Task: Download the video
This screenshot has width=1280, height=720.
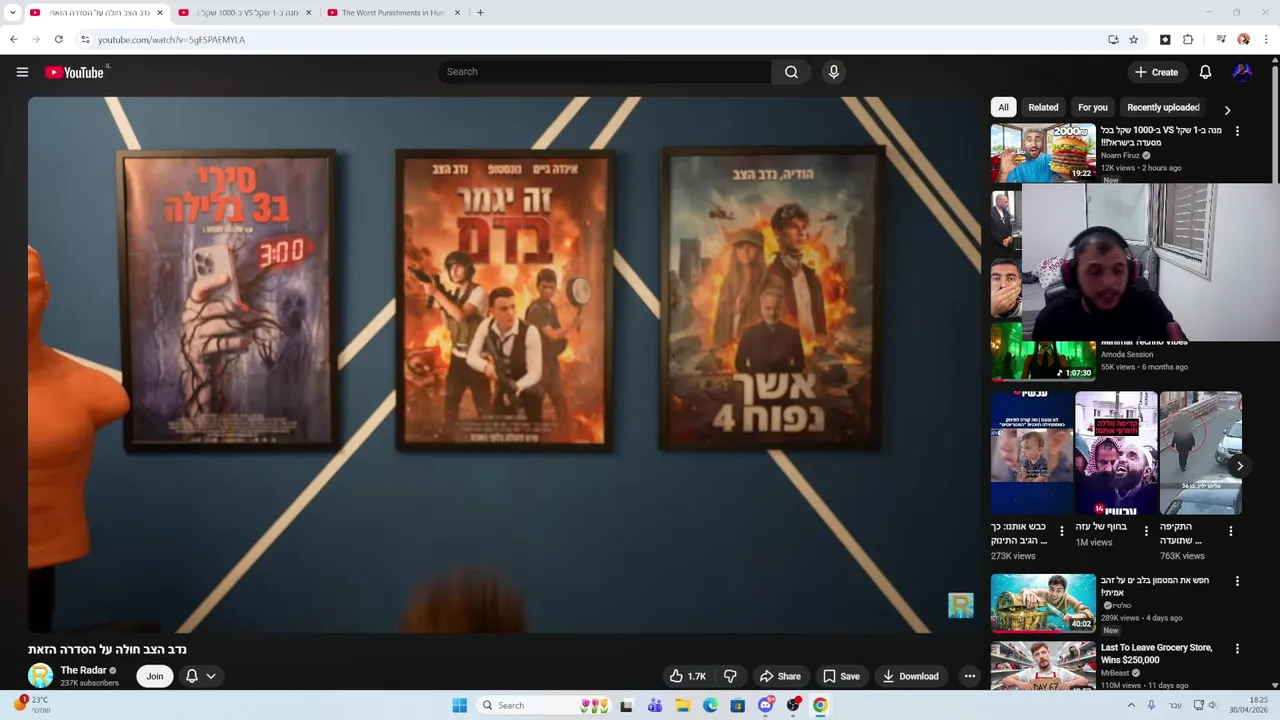Action: pos(910,676)
